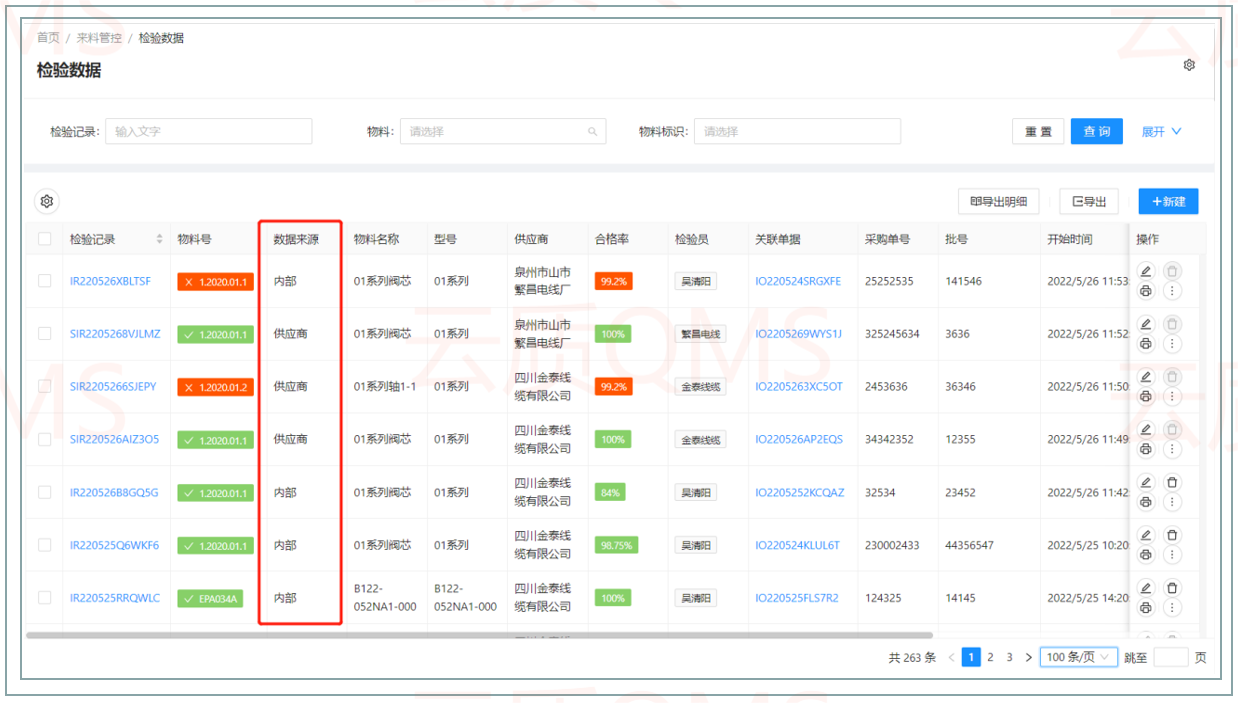Select checkbox for row IR220526XBLTSF
Screen dimensions: 1238x703
[45, 281]
